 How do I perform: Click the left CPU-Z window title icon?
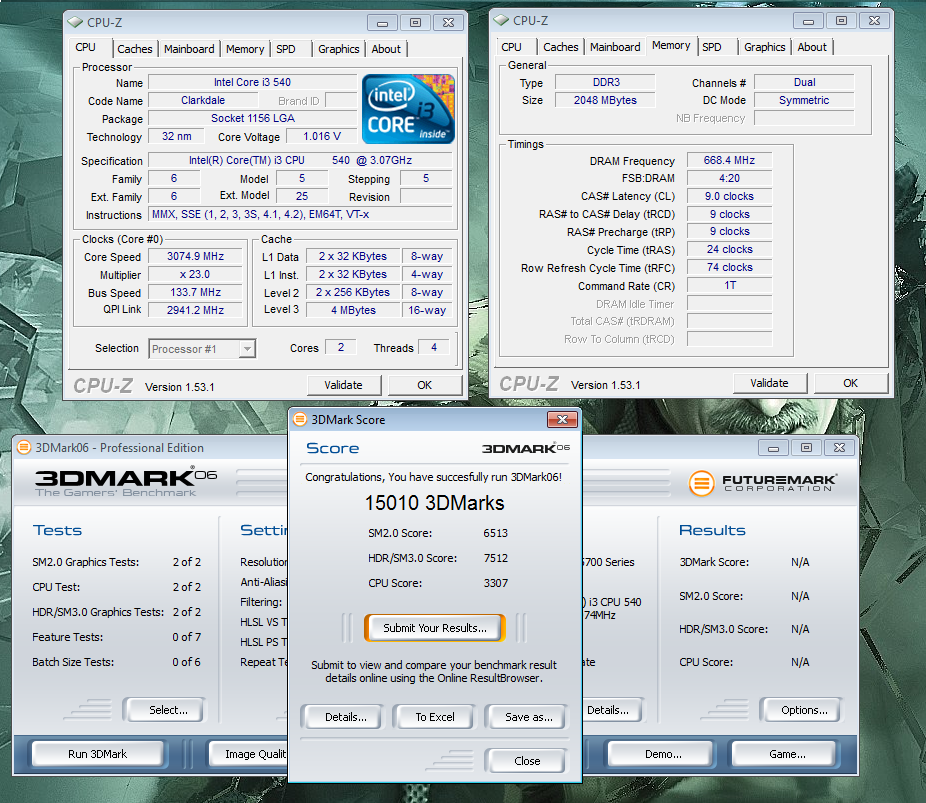click(x=75, y=22)
